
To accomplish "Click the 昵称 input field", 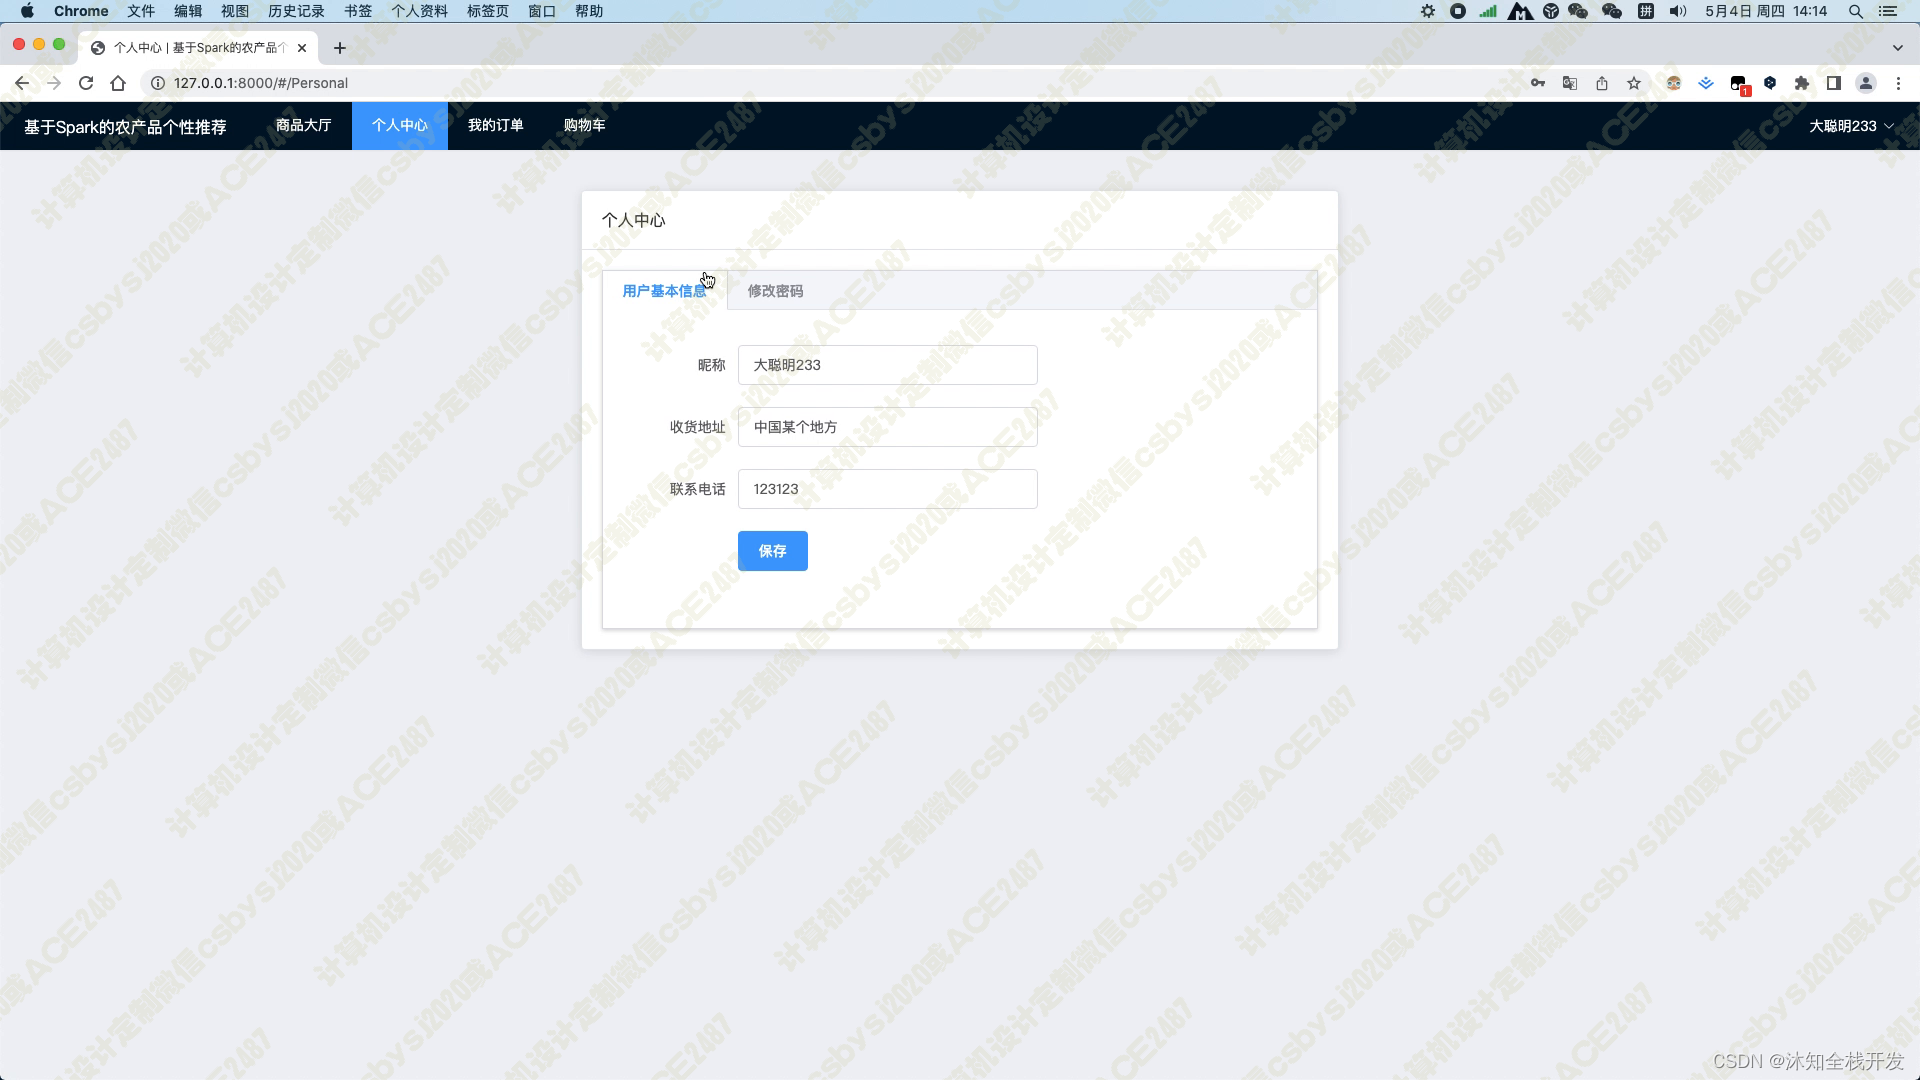I will pos(888,365).
